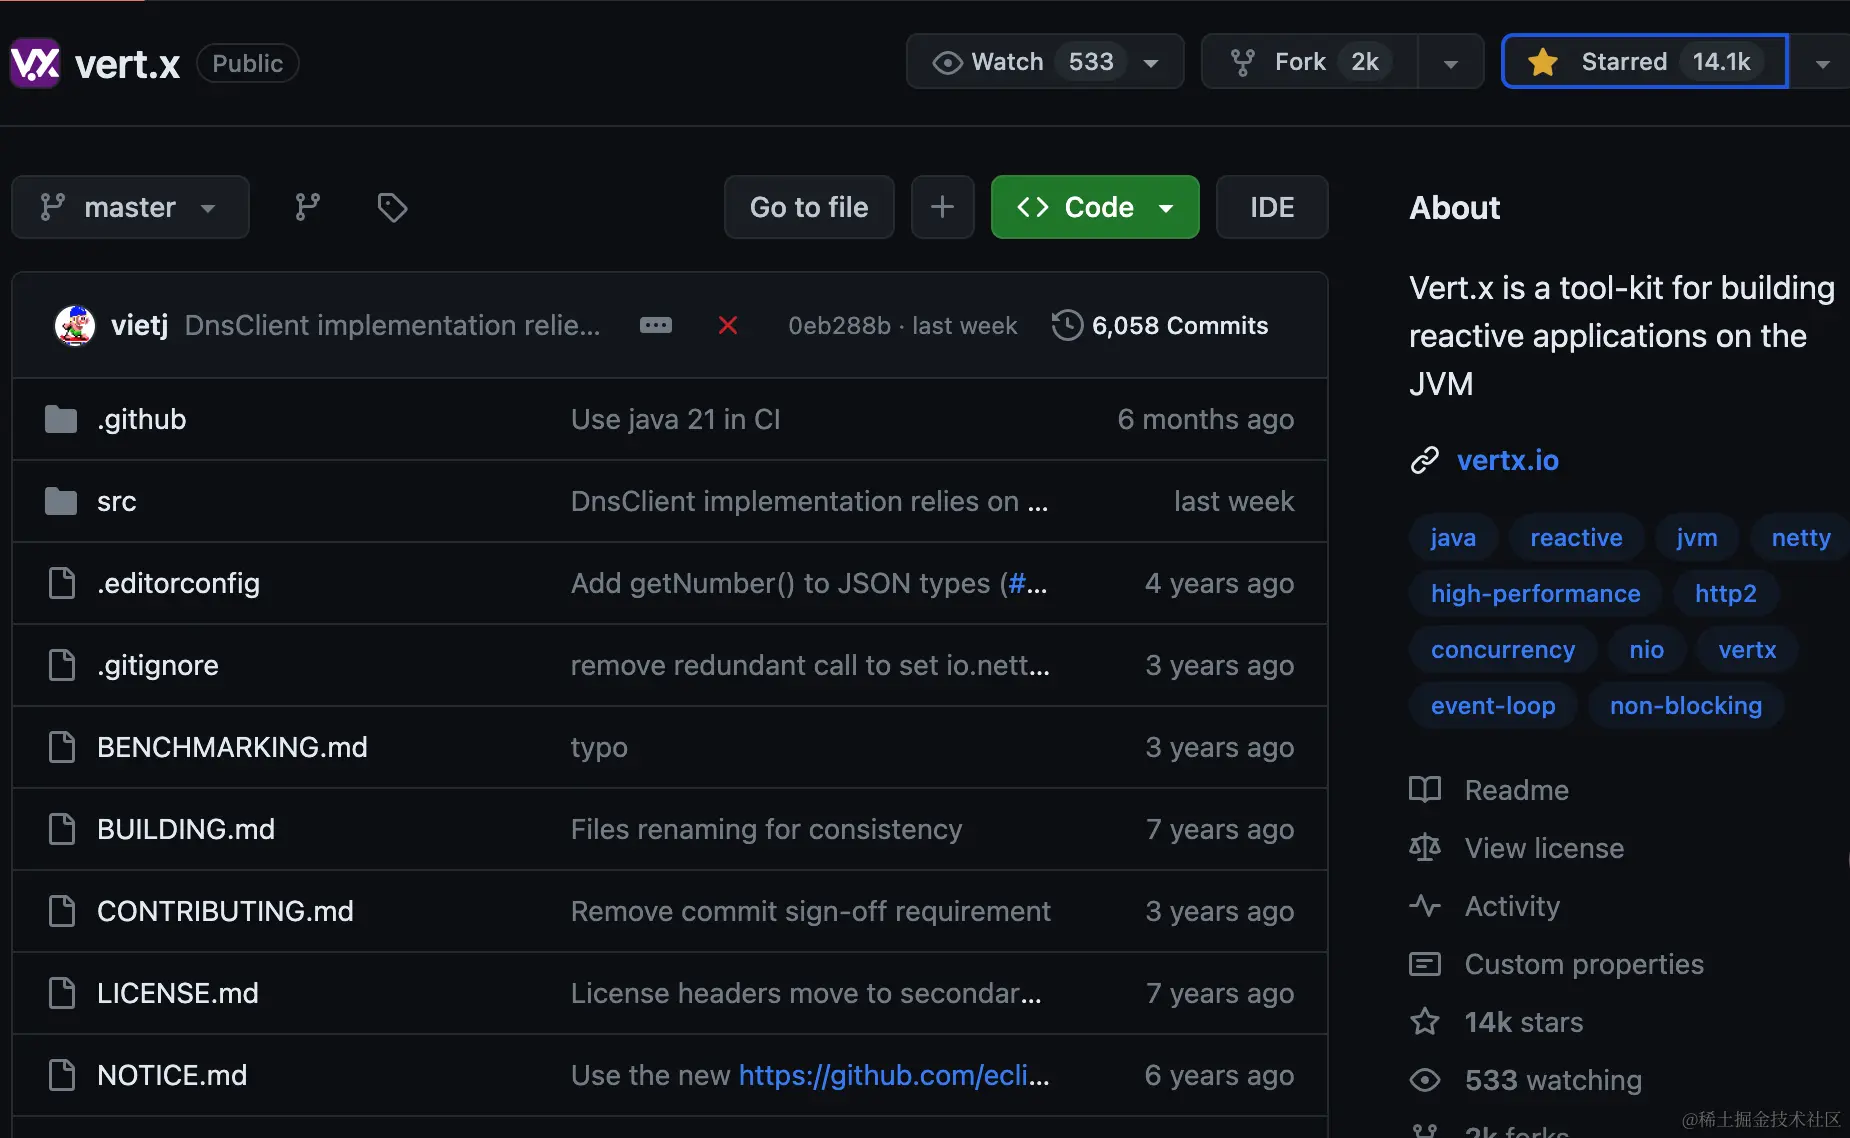Screen dimensions: 1850x1138
Task: Click the license scale icon
Action: pos(1425,848)
